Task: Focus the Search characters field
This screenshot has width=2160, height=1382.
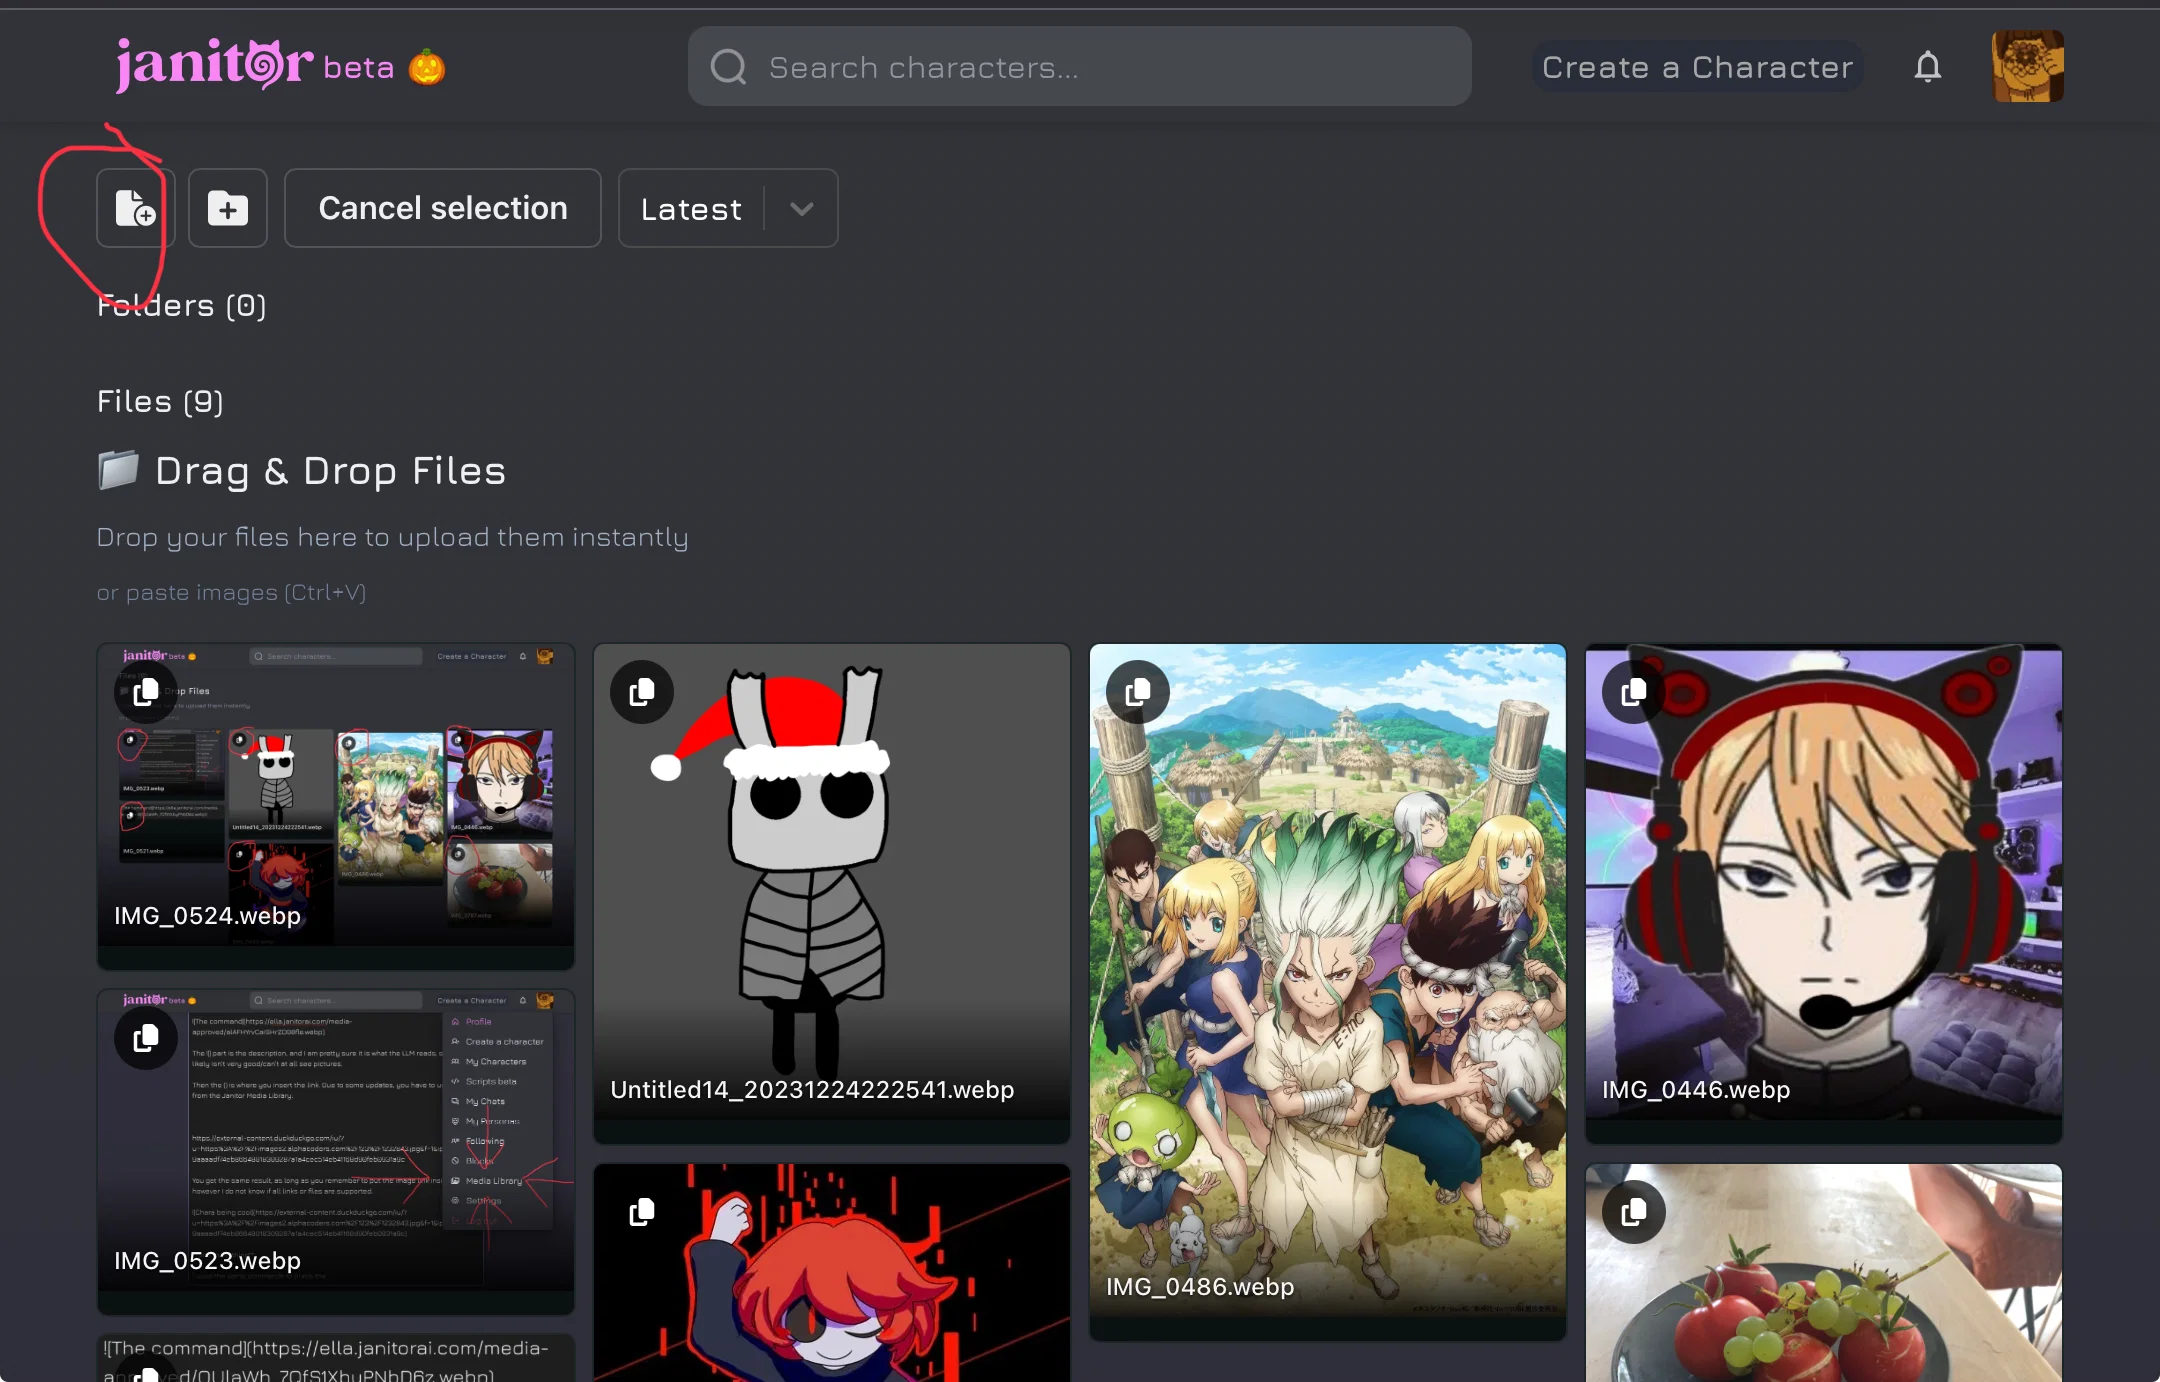Action: pos(1079,67)
